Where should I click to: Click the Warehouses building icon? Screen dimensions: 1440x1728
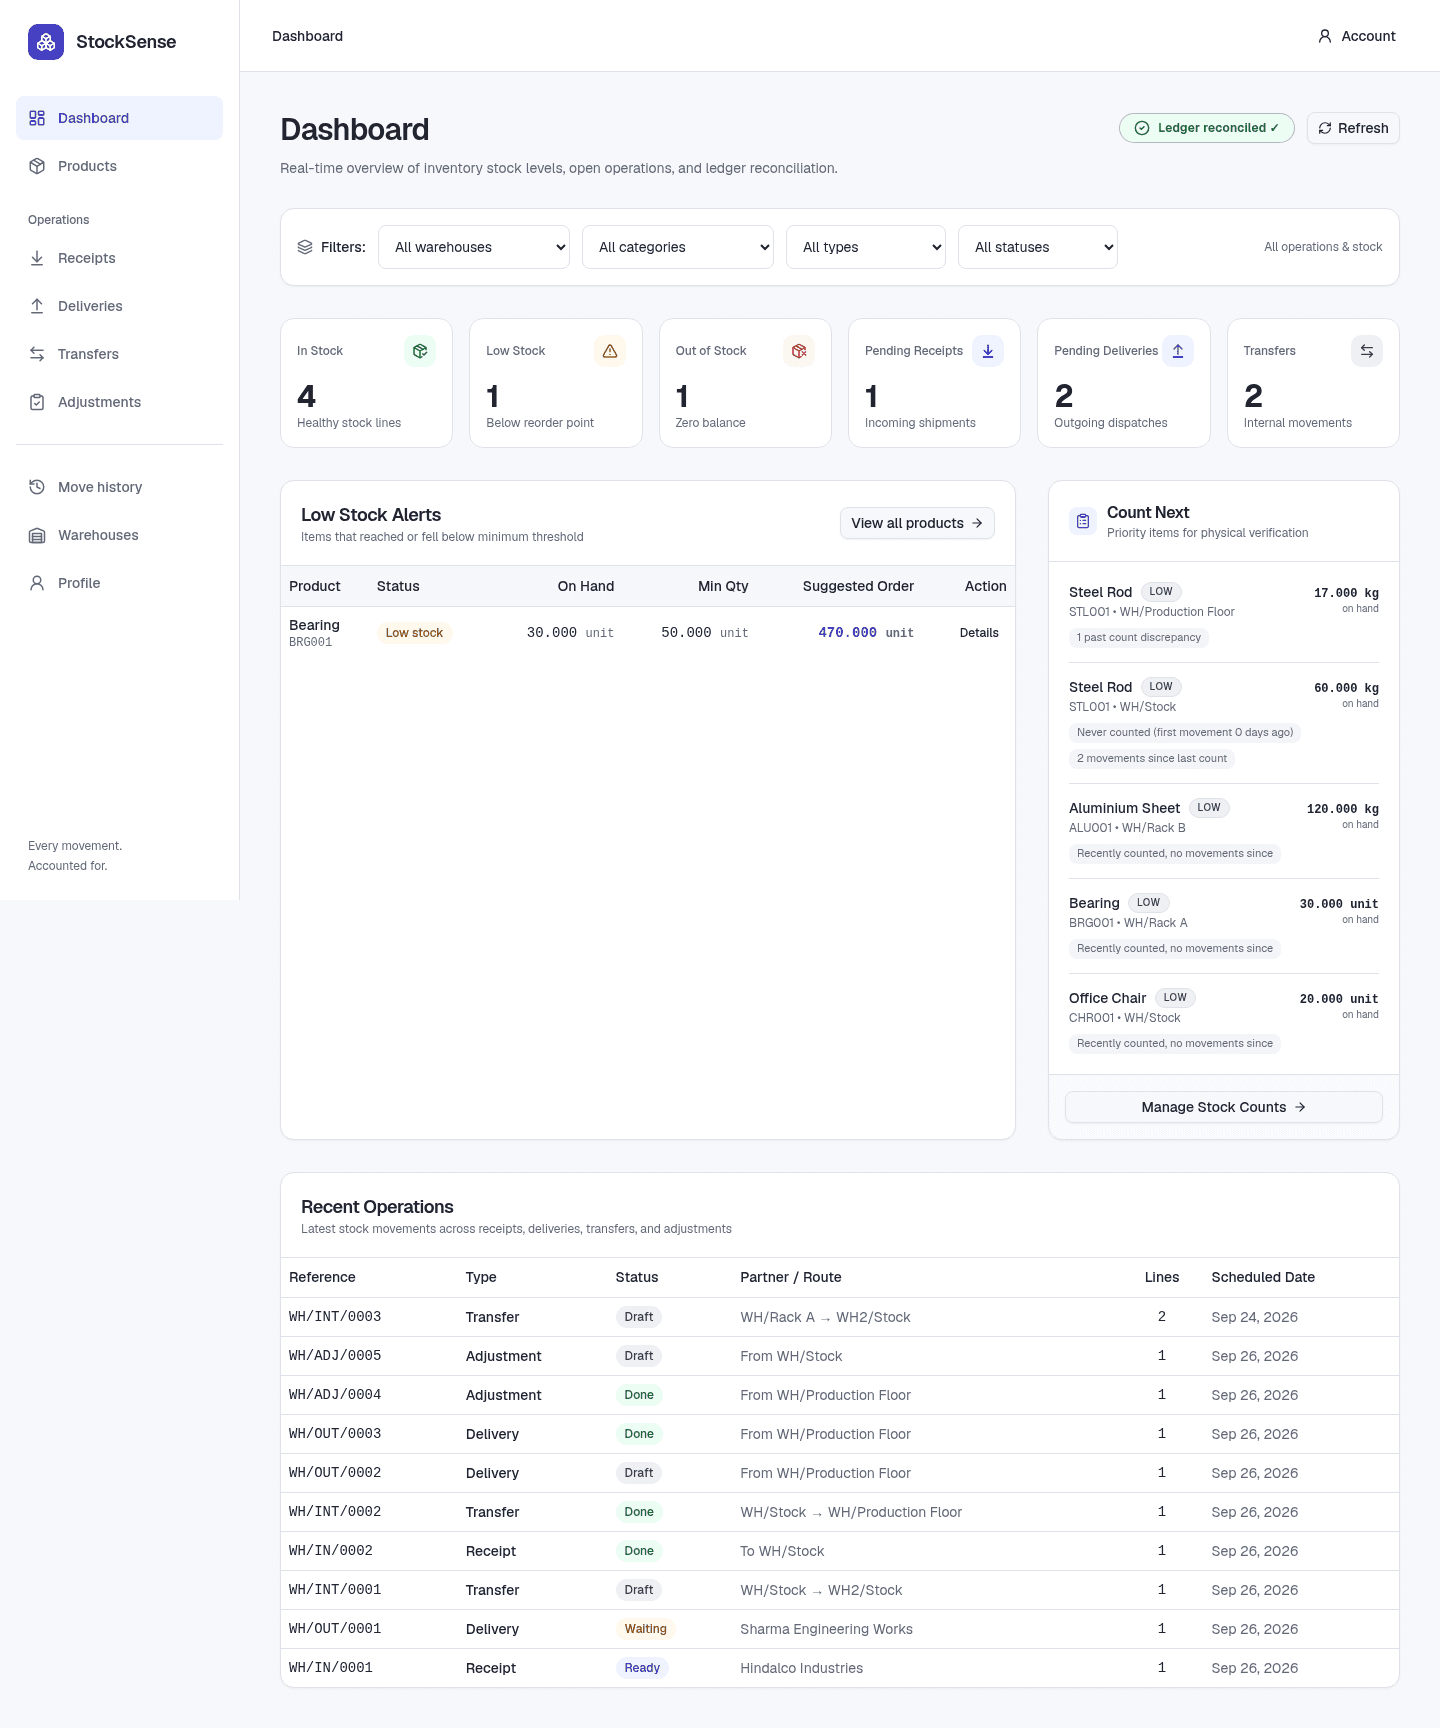point(37,535)
